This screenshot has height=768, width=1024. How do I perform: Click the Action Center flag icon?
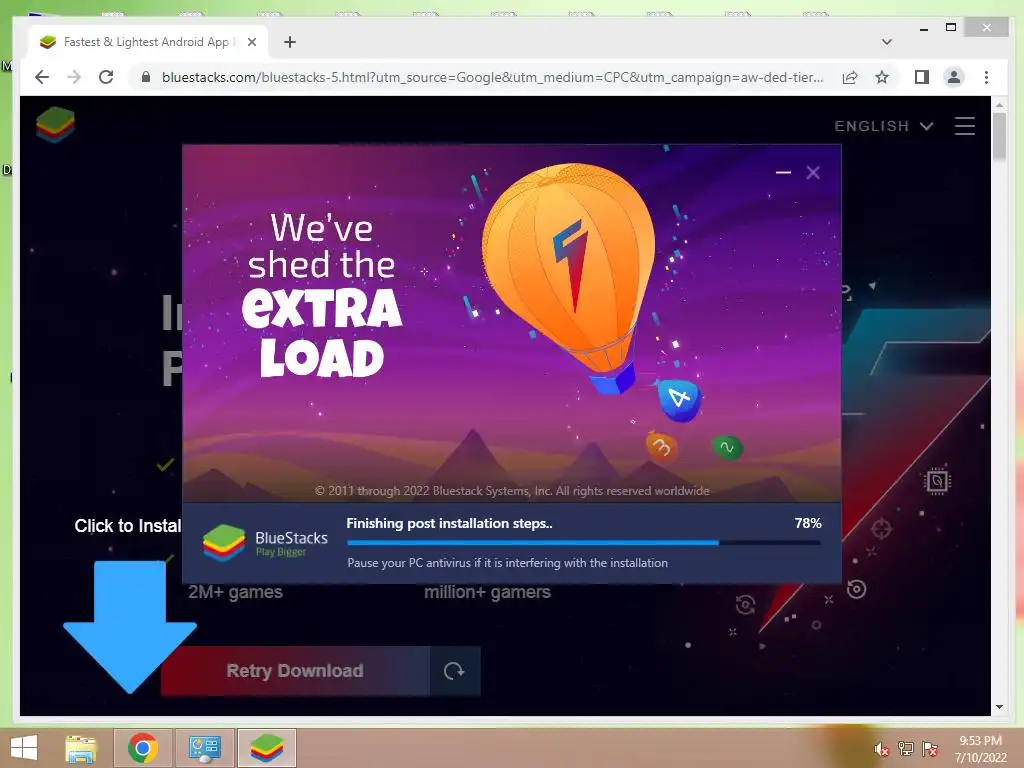(929, 749)
